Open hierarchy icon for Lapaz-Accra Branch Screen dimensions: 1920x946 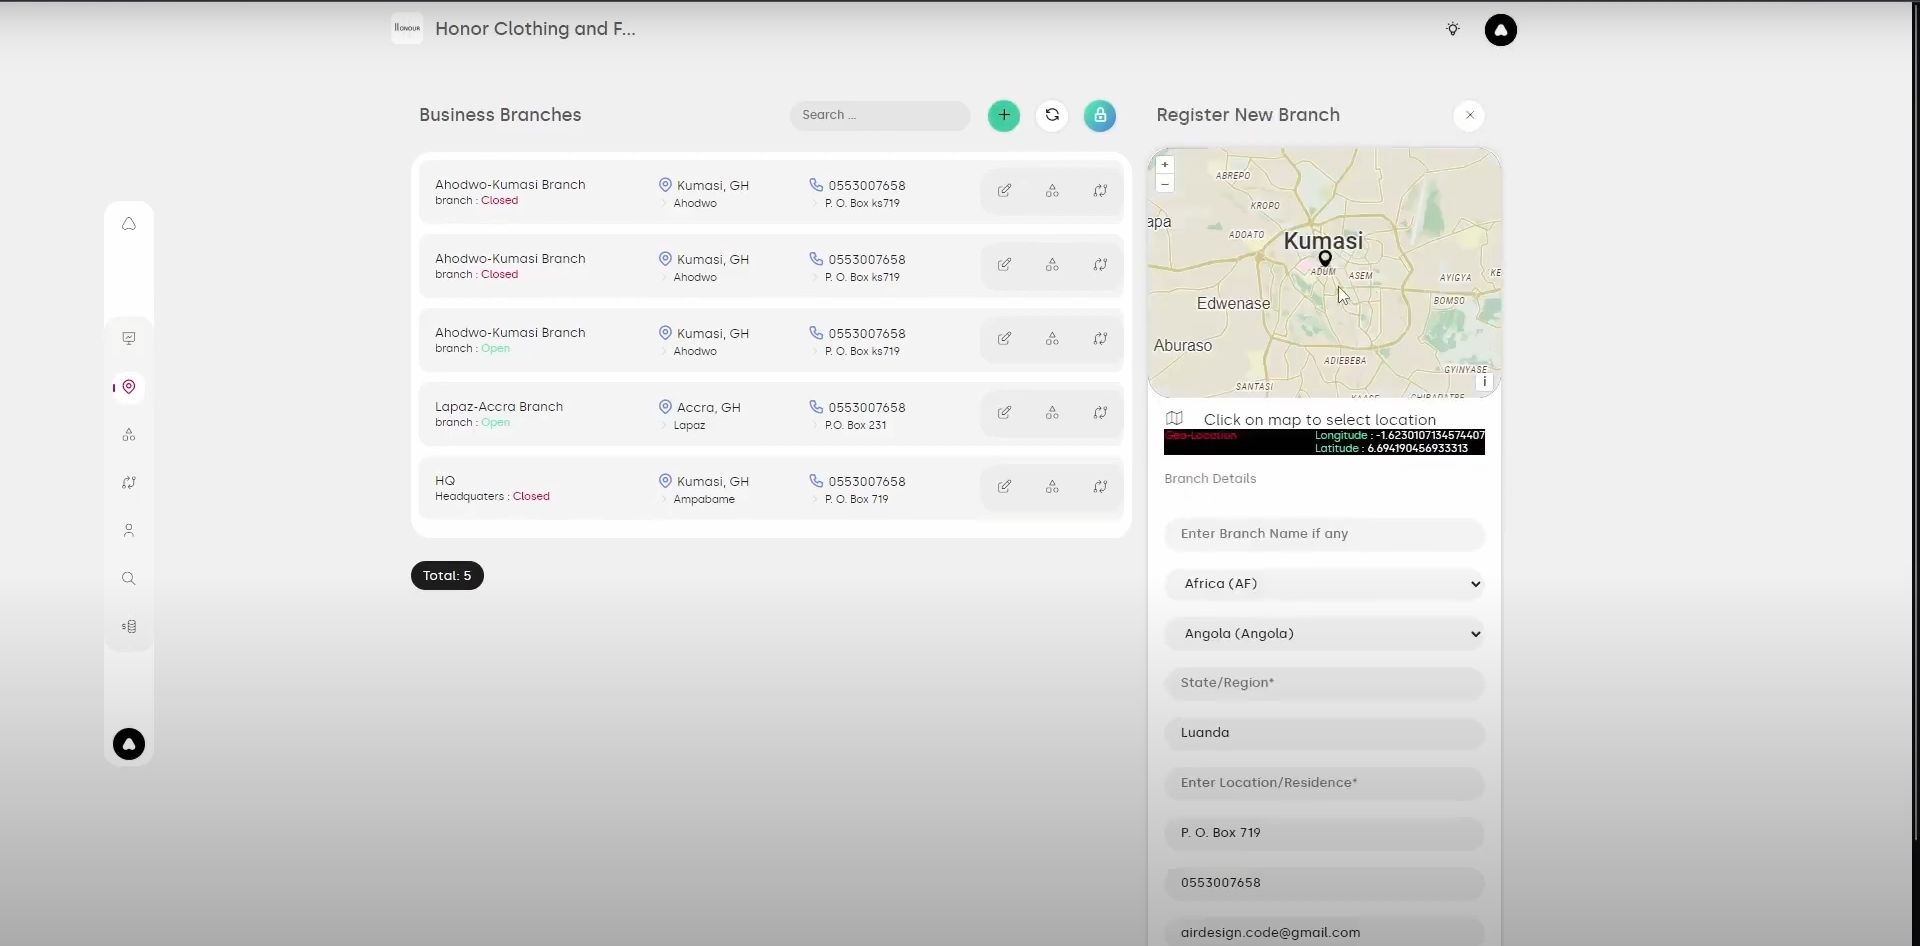1052,412
